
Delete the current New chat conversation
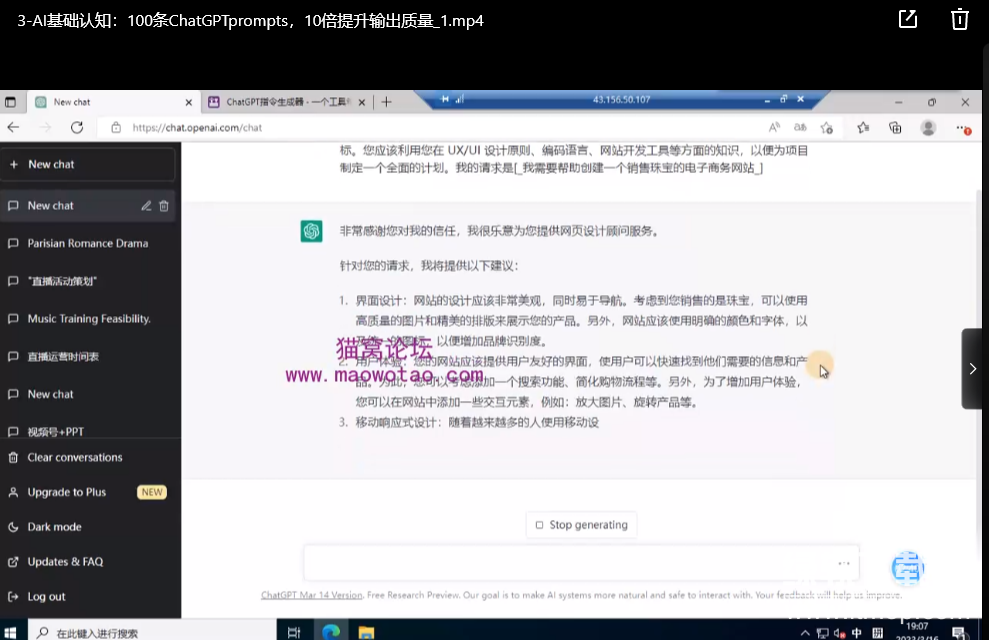pyautogui.click(x=164, y=206)
